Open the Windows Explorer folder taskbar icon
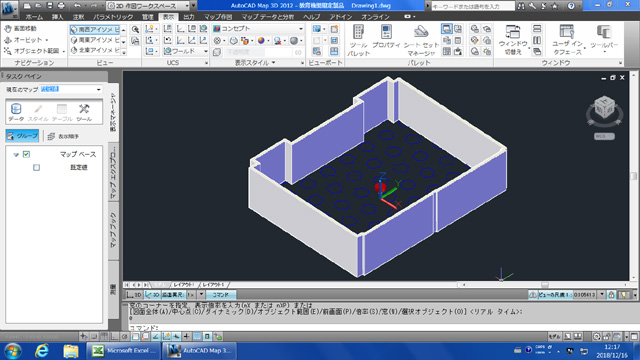This screenshot has width=640, height=360. coord(71,351)
